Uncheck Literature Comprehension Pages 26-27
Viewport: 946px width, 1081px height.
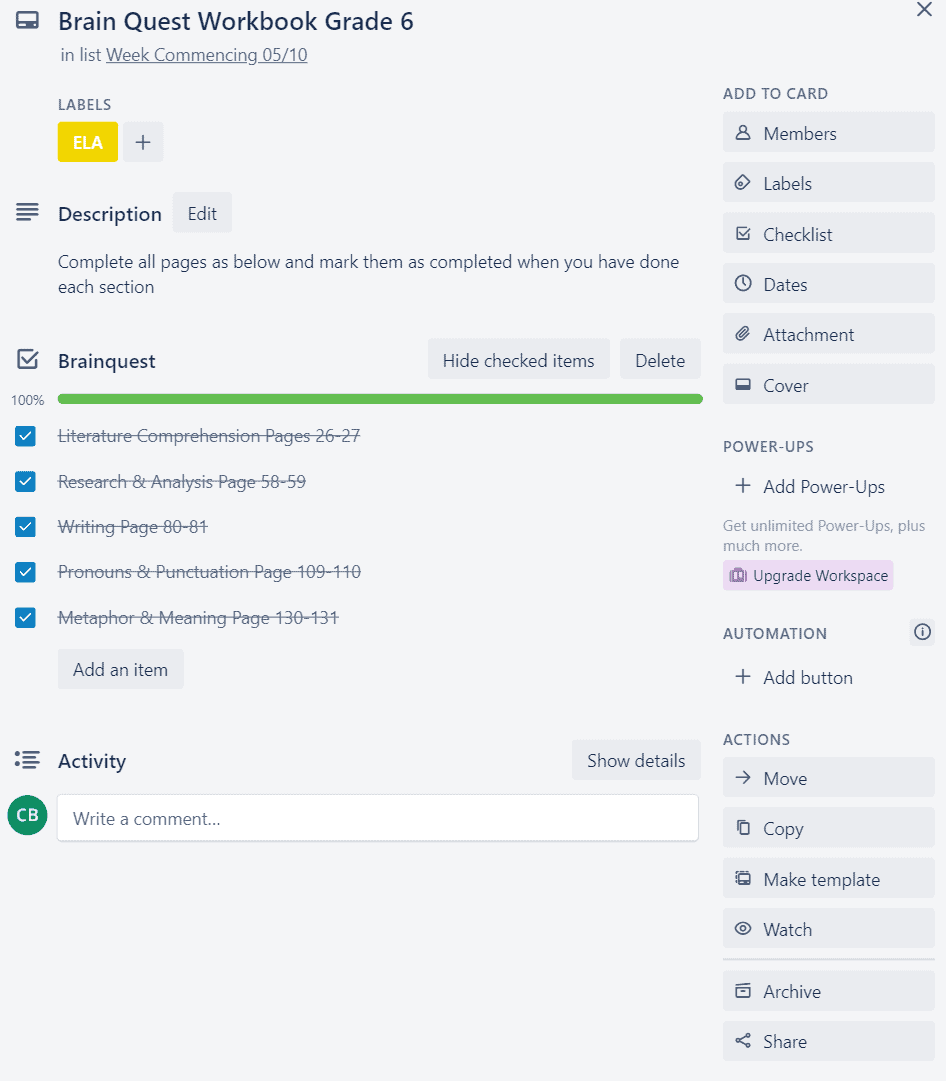(26, 436)
